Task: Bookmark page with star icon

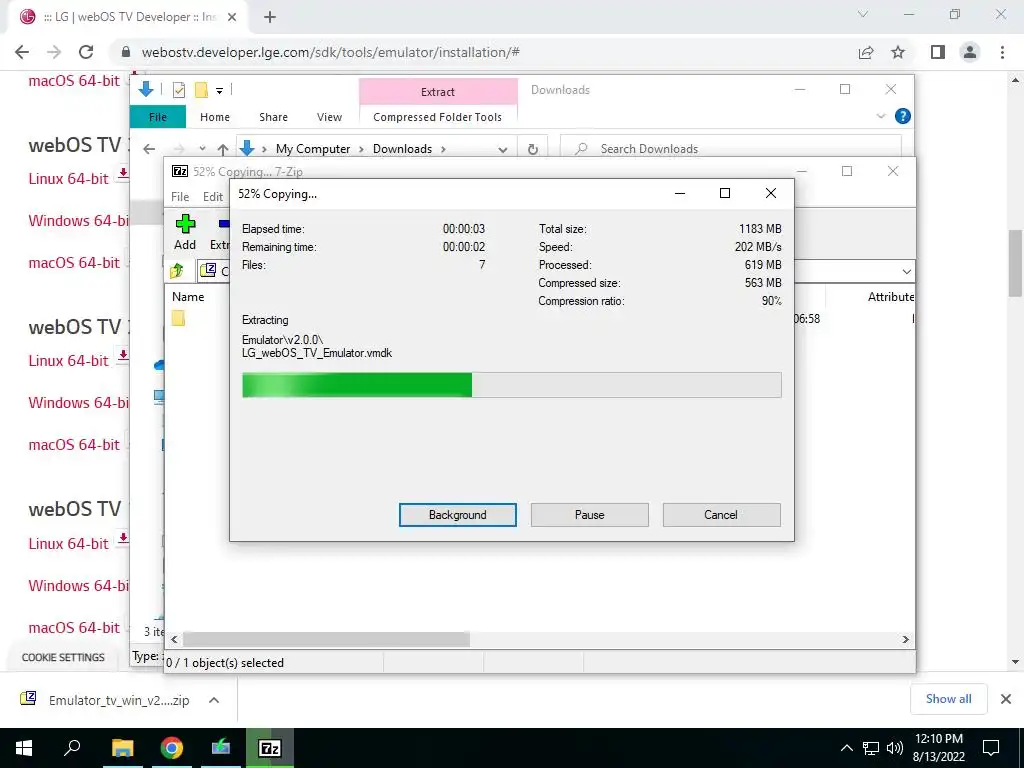Action: [898, 52]
